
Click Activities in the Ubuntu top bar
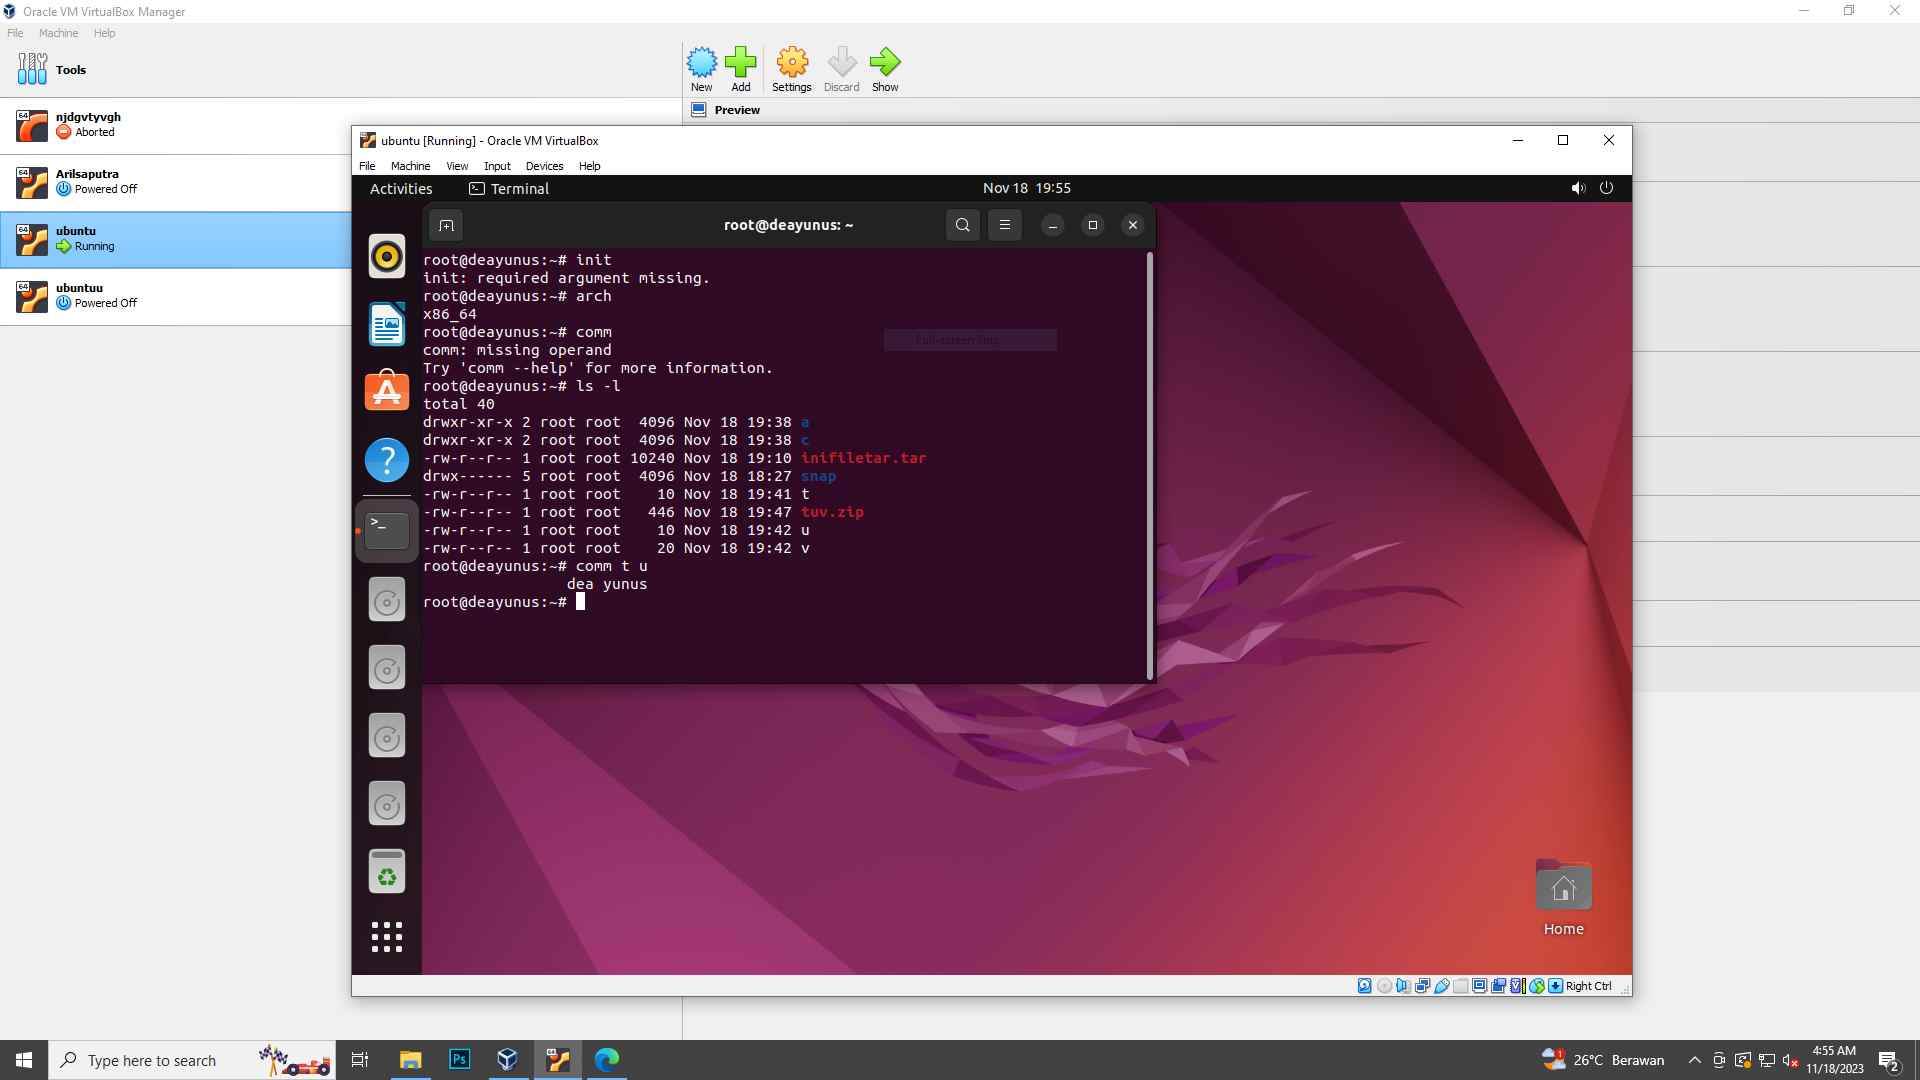tap(401, 188)
